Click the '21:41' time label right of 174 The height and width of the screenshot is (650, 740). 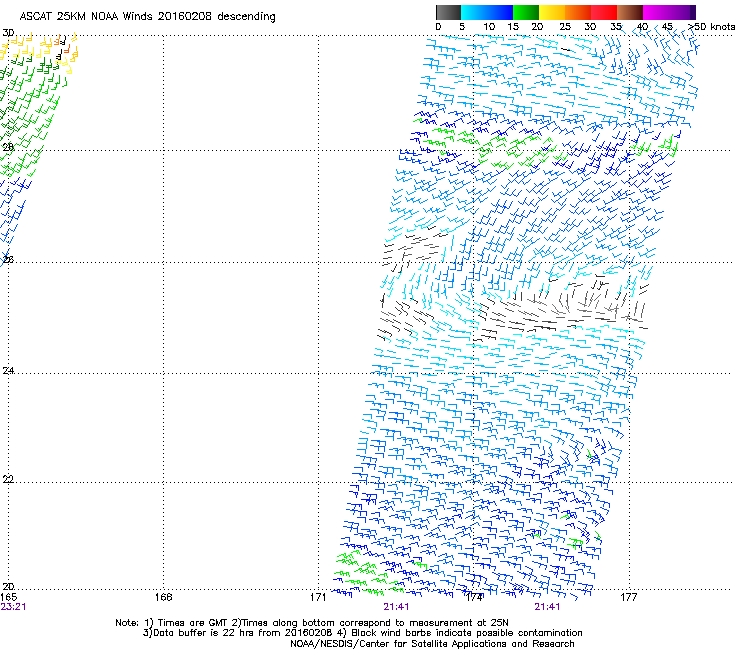[547, 607]
